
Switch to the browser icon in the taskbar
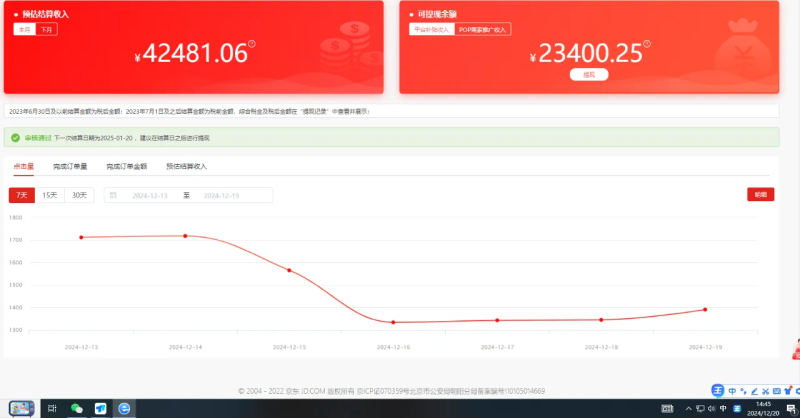coord(124,408)
